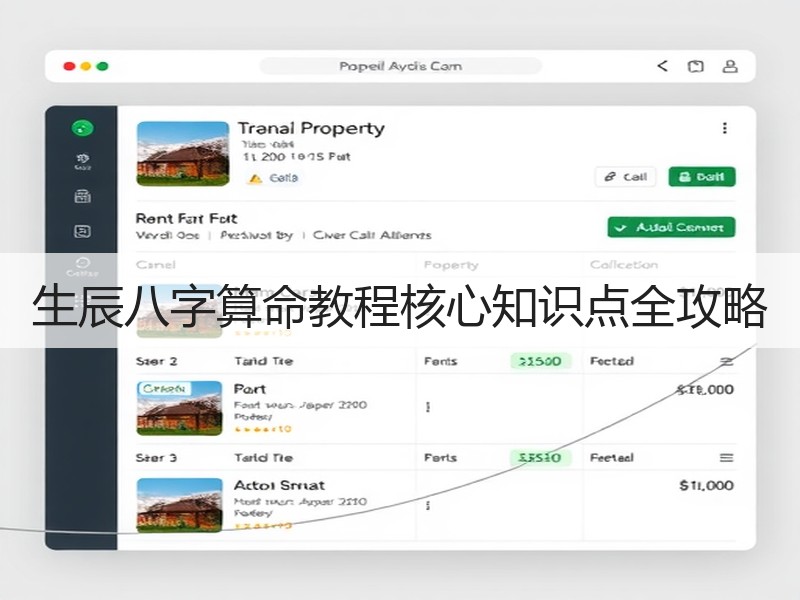Open the Tranal Property header thumbnail
Image resolution: width=800 pixels, height=600 pixels.
[x=183, y=154]
